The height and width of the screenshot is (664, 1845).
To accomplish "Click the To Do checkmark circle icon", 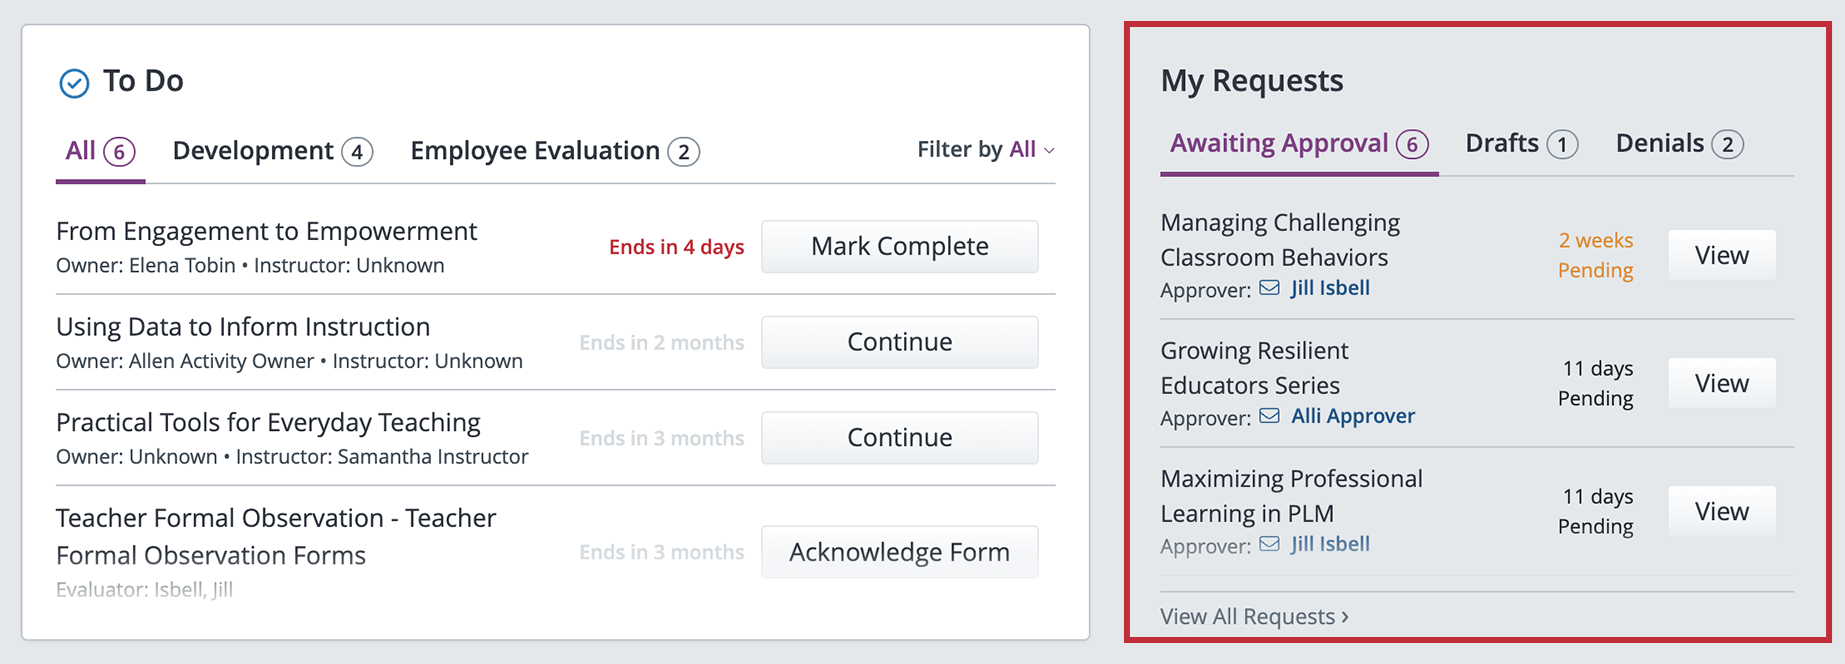I will [x=74, y=83].
